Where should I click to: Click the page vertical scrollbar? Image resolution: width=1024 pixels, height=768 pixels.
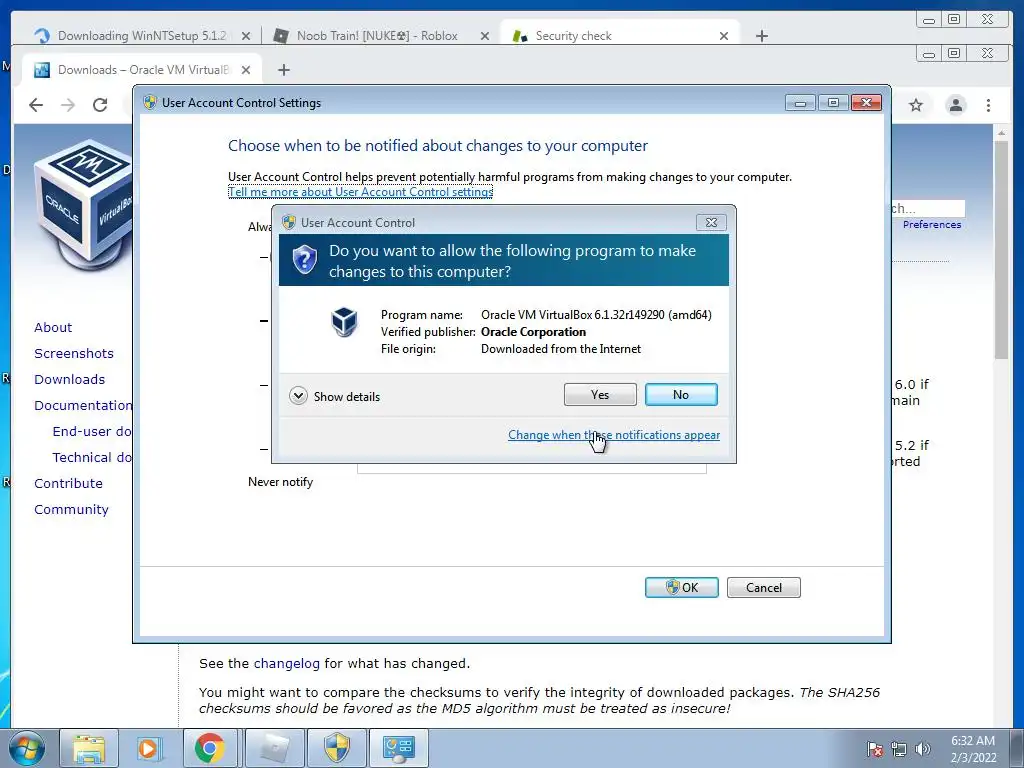pos(1001,249)
